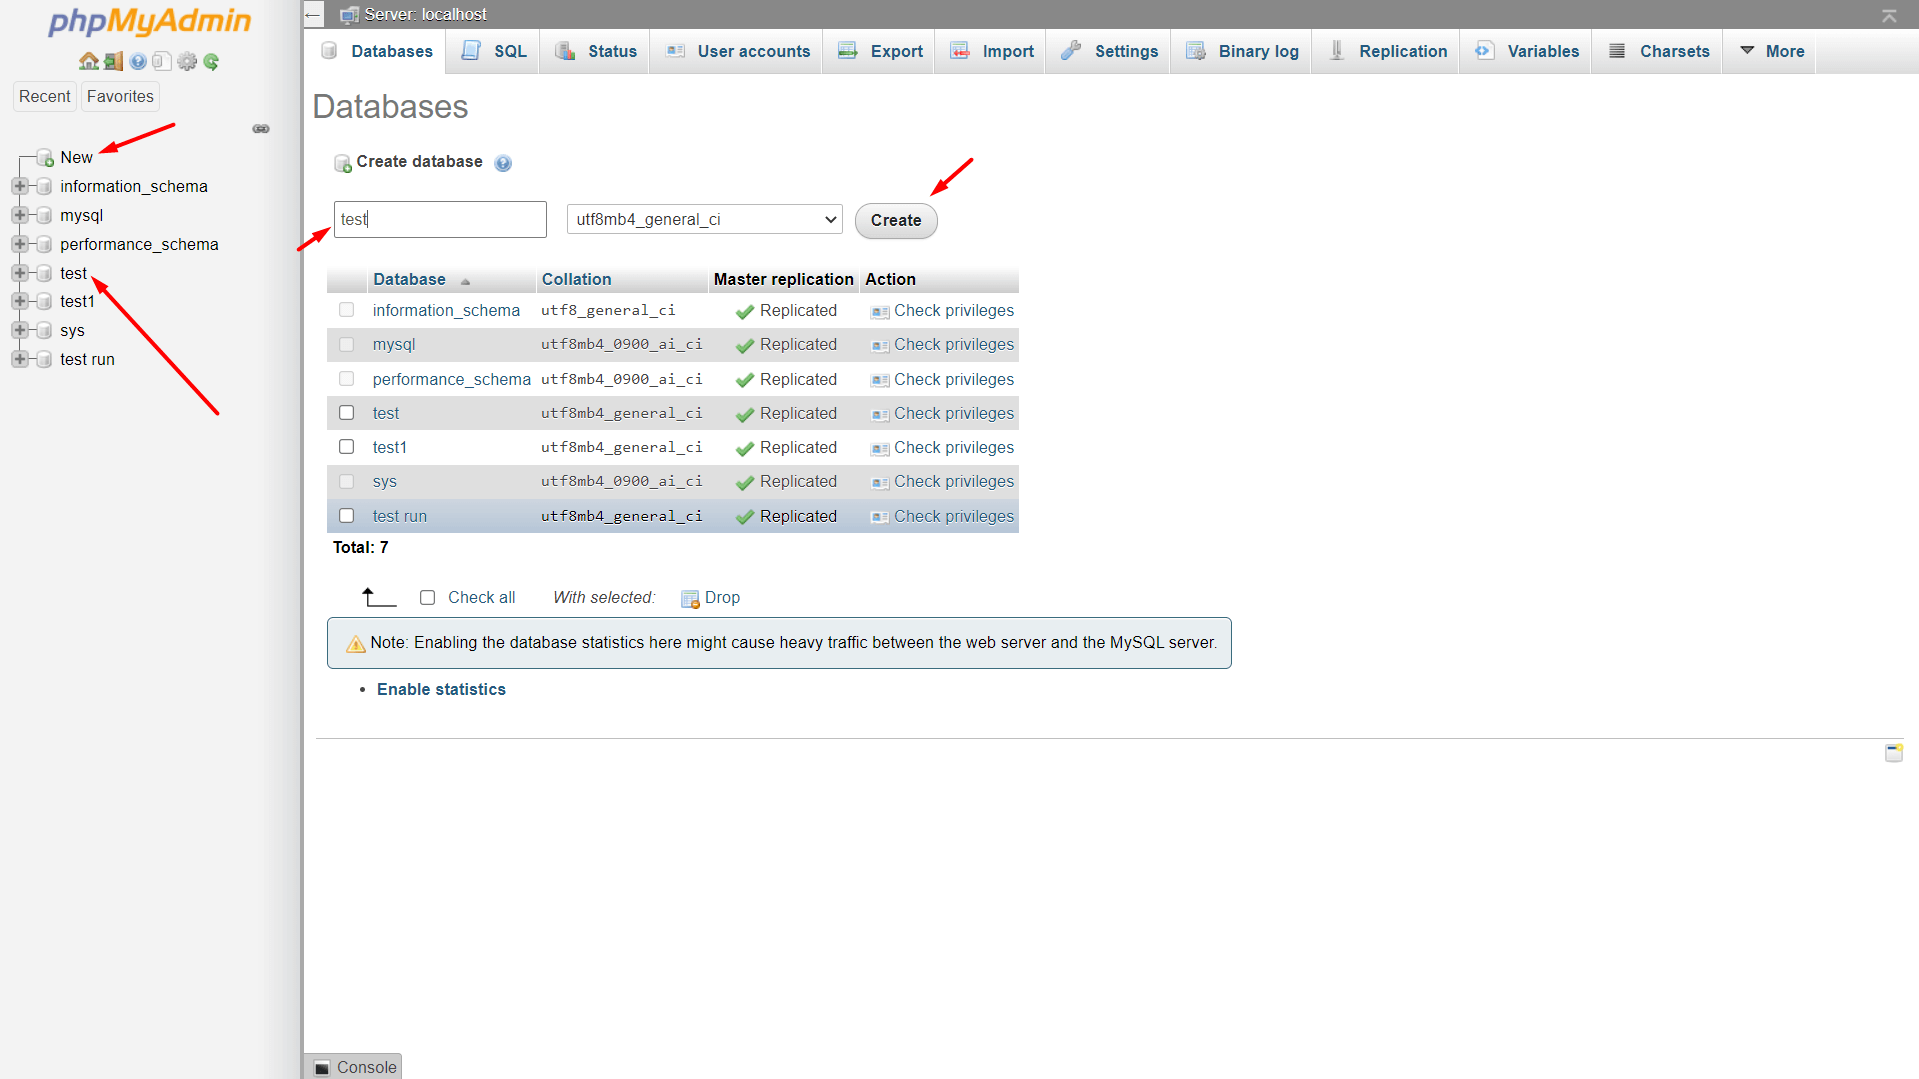The width and height of the screenshot is (1919, 1079).
Task: Tick the checkbox for test run row
Action: 347,516
